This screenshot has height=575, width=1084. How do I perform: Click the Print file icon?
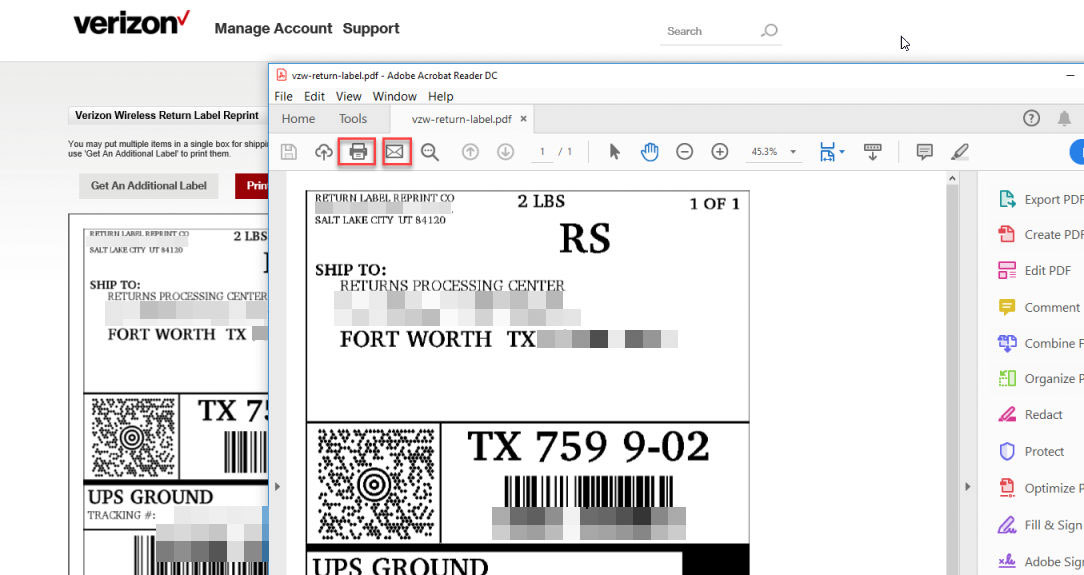point(358,152)
